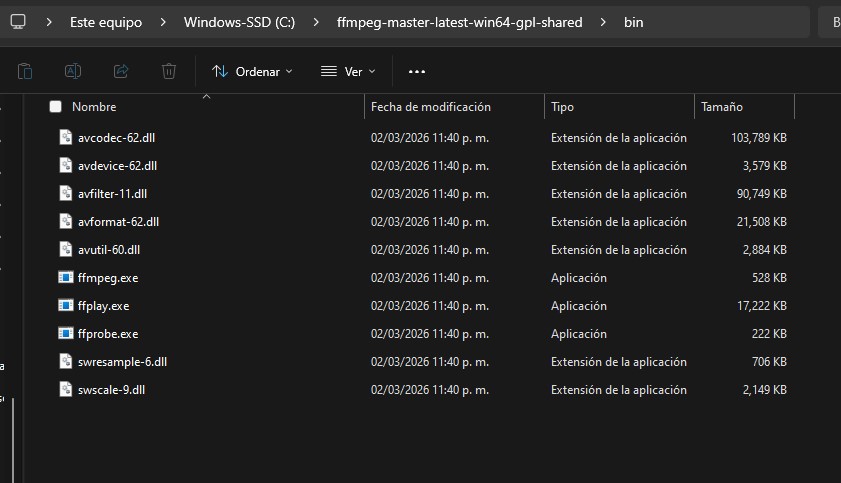Toggle the select-all checkbox beside Nombre
The image size is (841, 483).
[55, 107]
